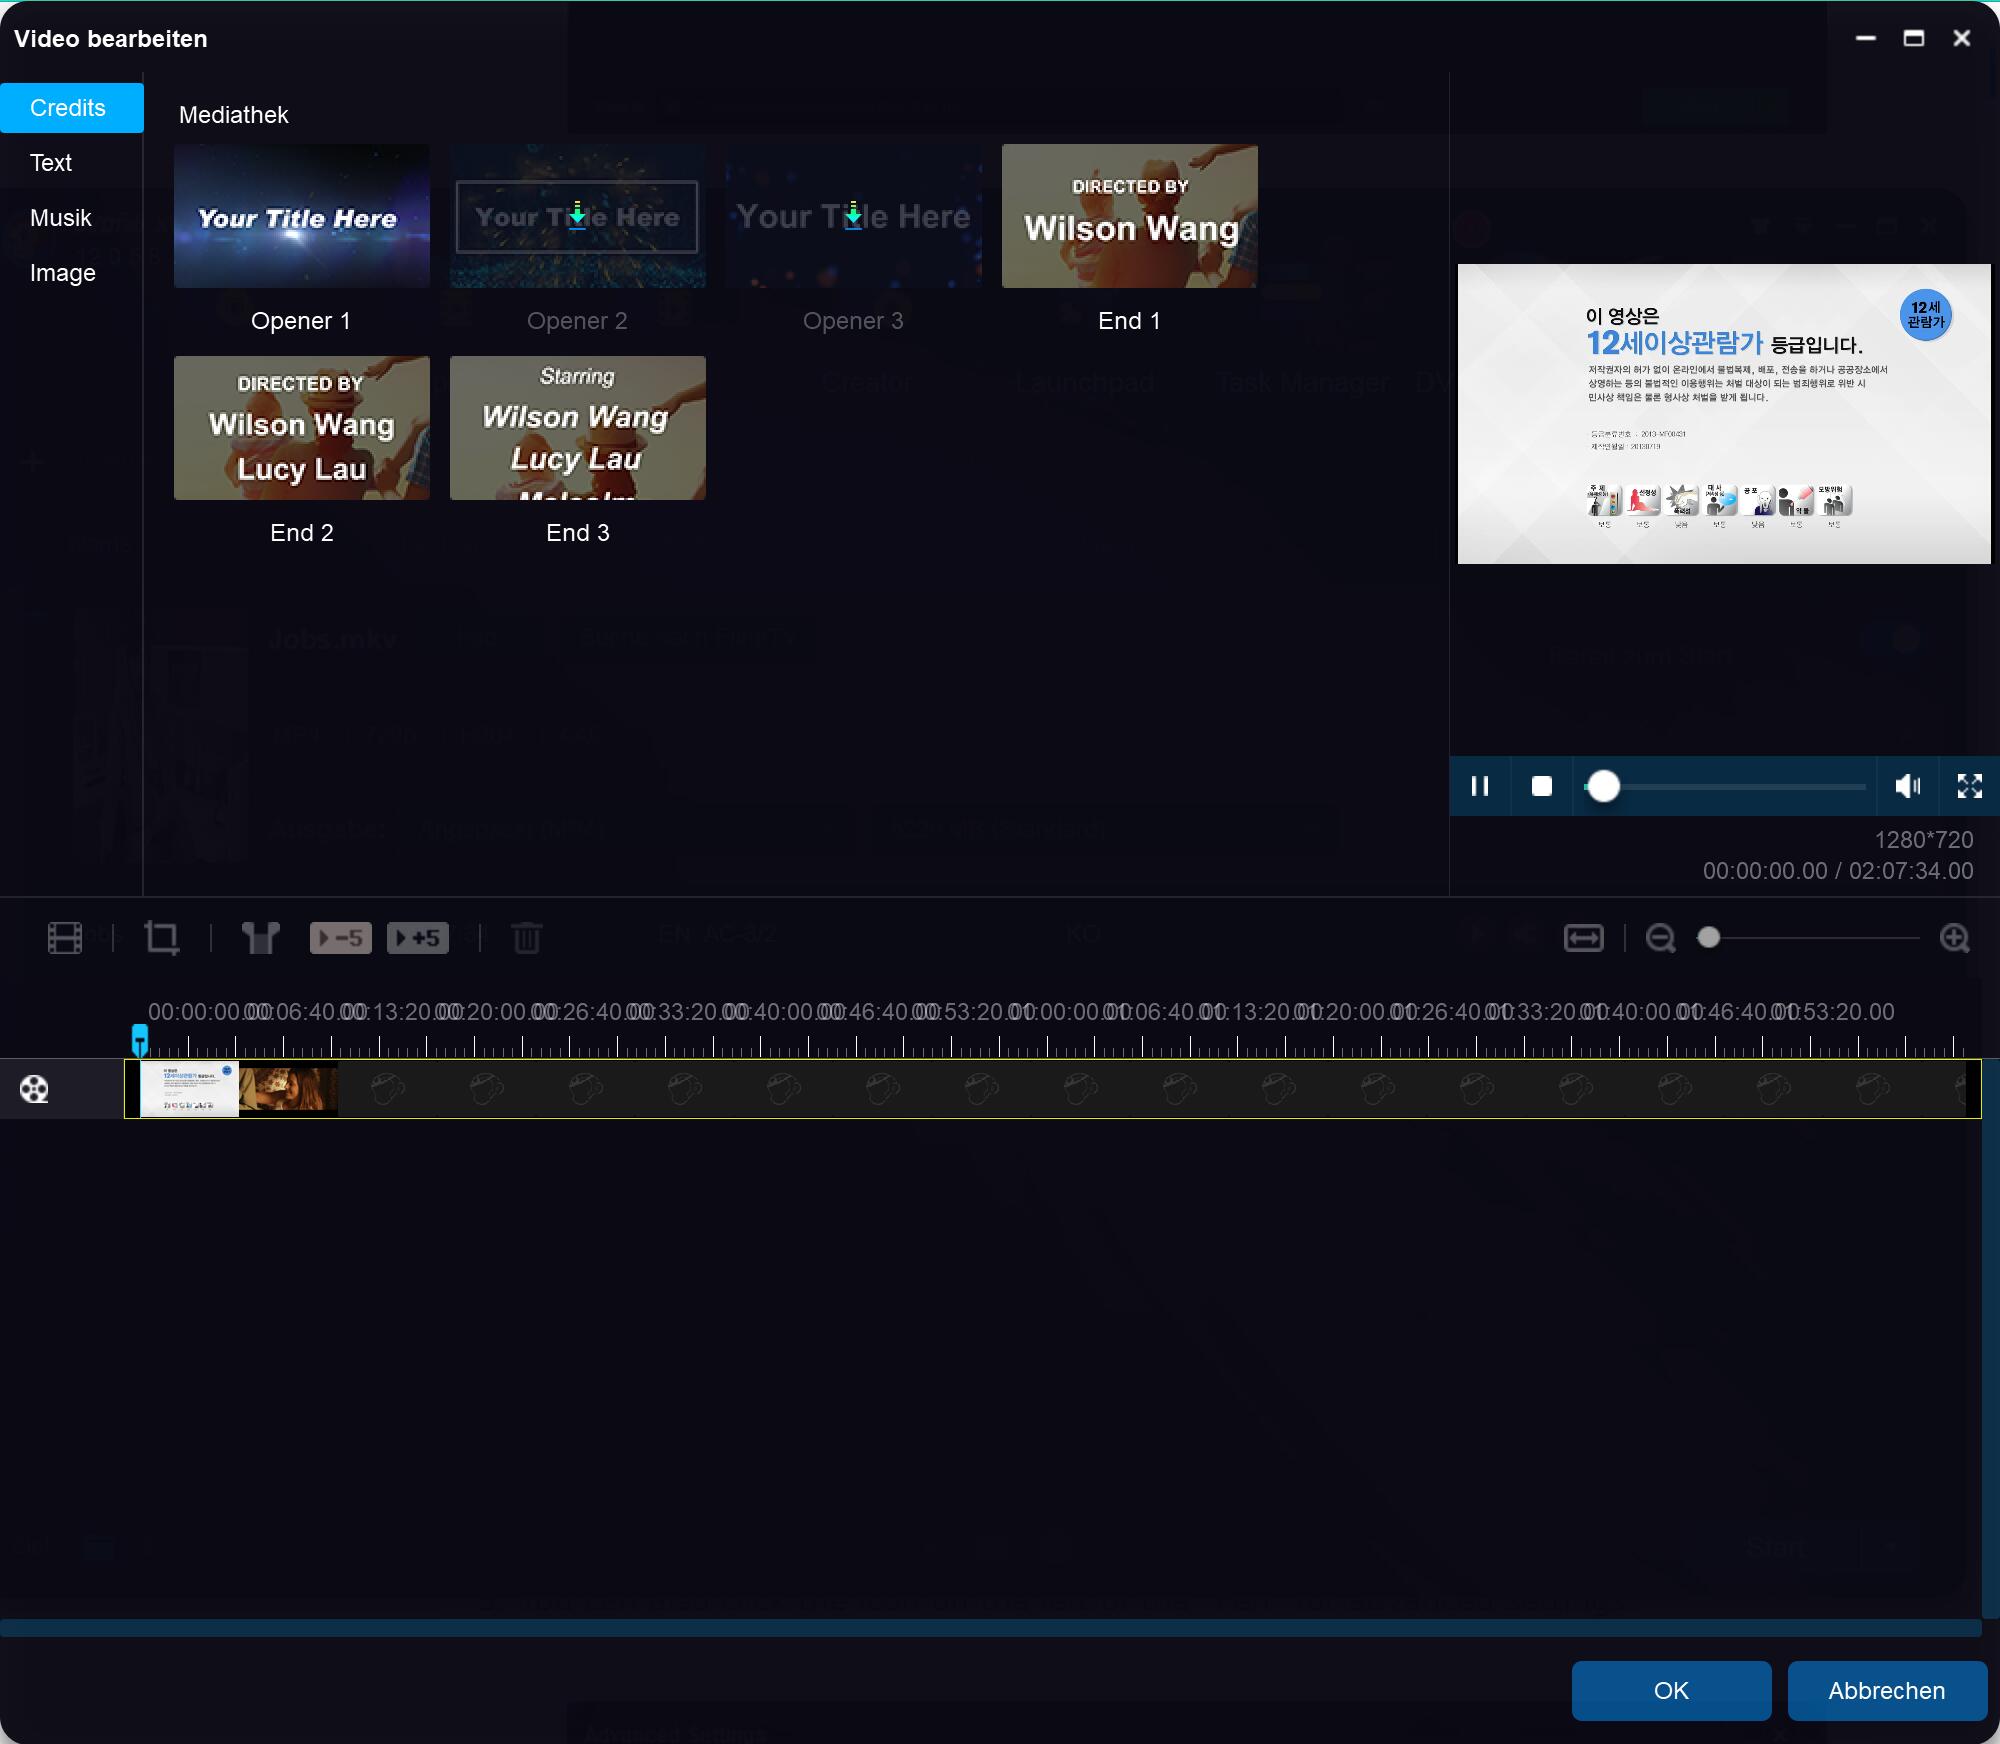
Task: Switch to the Credits tab
Action: (x=68, y=105)
